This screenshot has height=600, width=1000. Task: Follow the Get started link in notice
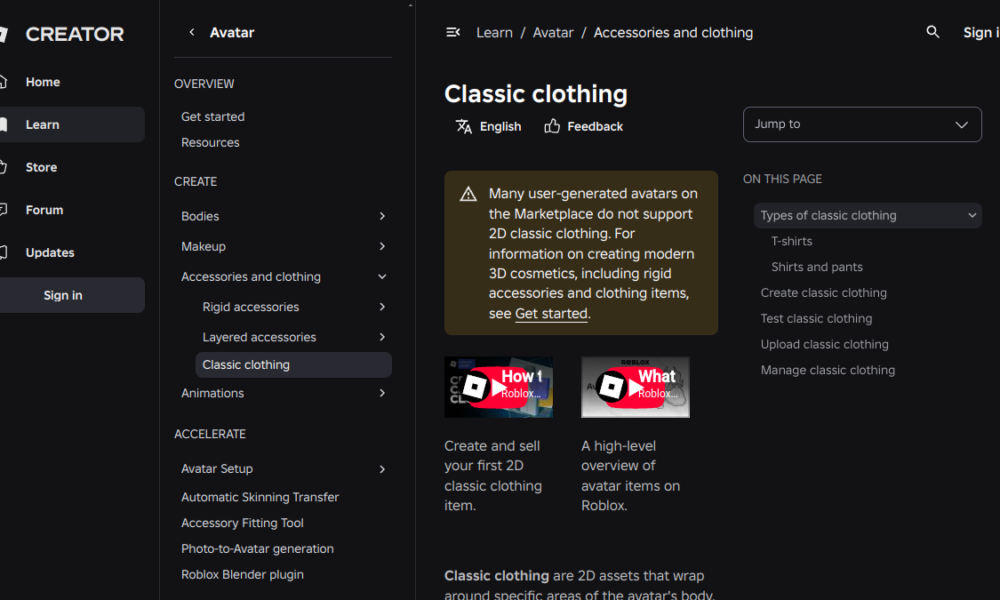click(551, 313)
